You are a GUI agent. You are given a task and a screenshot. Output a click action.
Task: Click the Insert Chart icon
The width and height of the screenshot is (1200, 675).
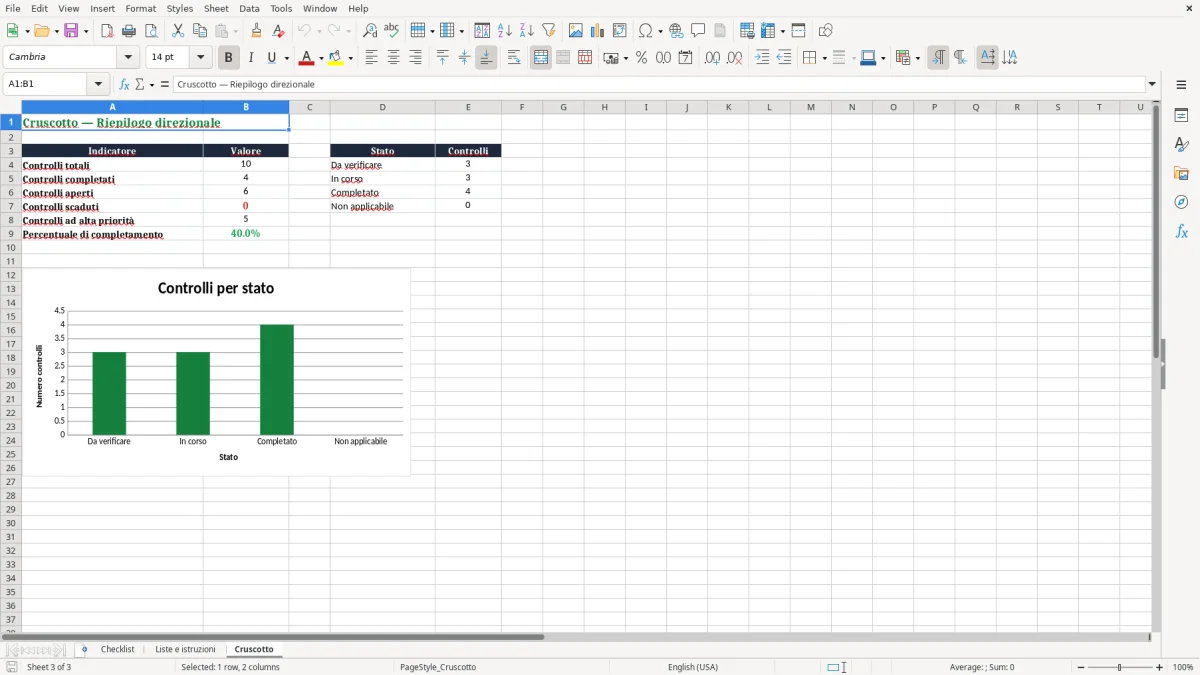(598, 31)
